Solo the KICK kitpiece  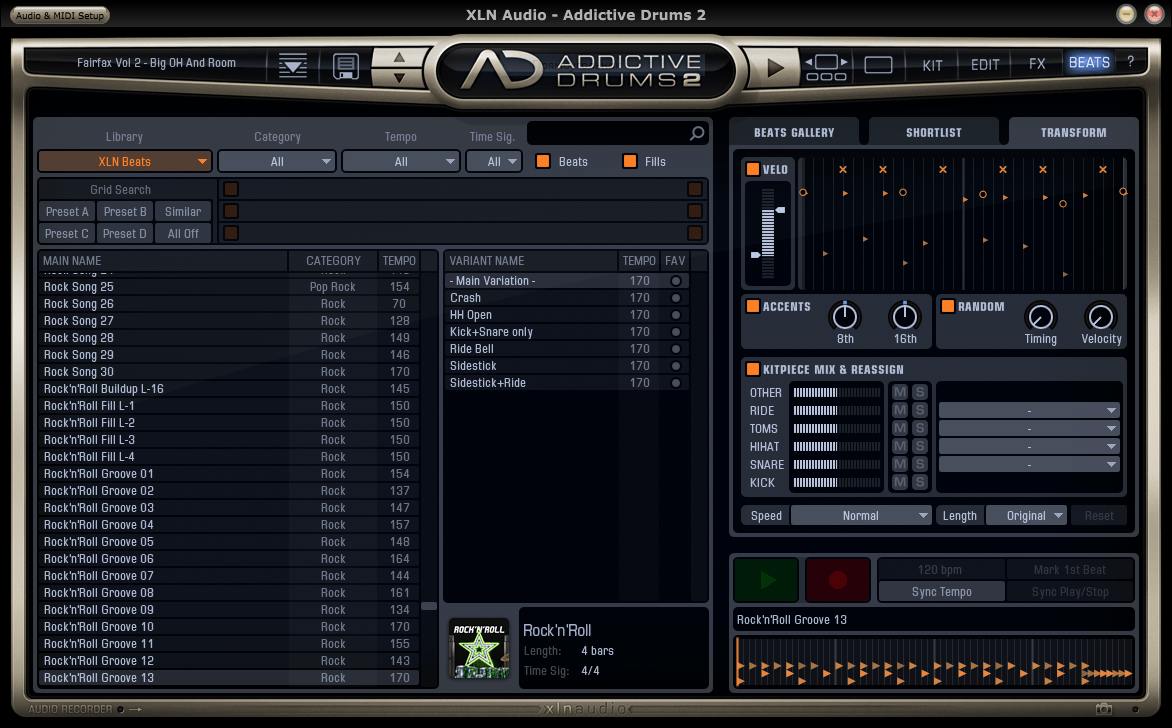(920, 482)
